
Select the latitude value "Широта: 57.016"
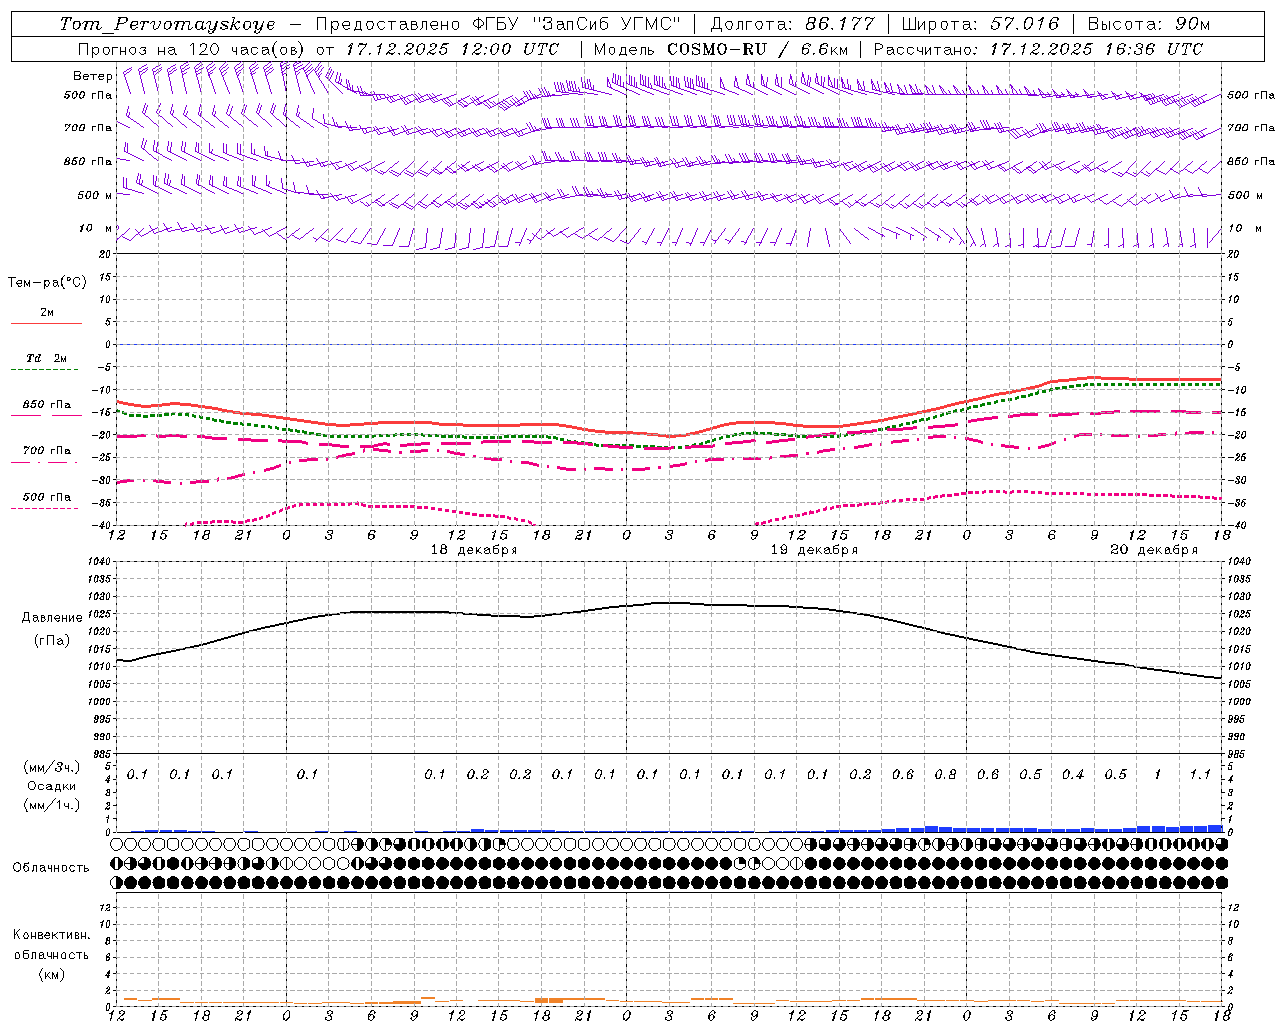pyautogui.click(x=980, y=24)
